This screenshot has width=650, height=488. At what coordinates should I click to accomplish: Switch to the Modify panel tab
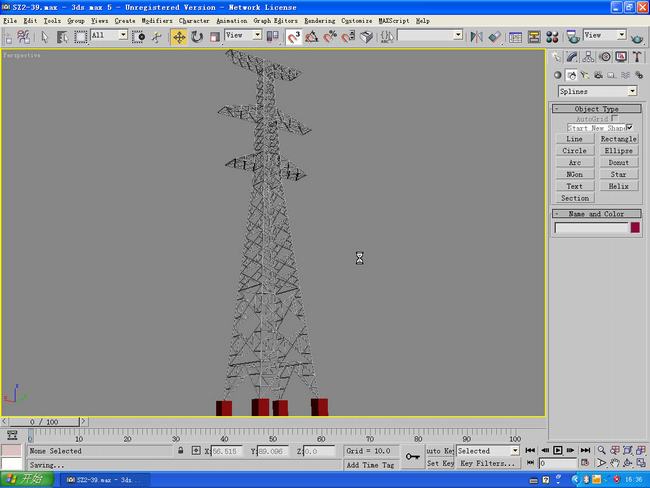(572, 57)
